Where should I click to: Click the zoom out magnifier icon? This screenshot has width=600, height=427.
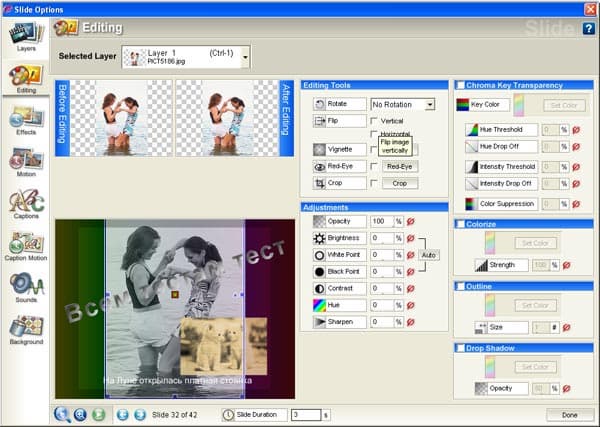pos(62,414)
